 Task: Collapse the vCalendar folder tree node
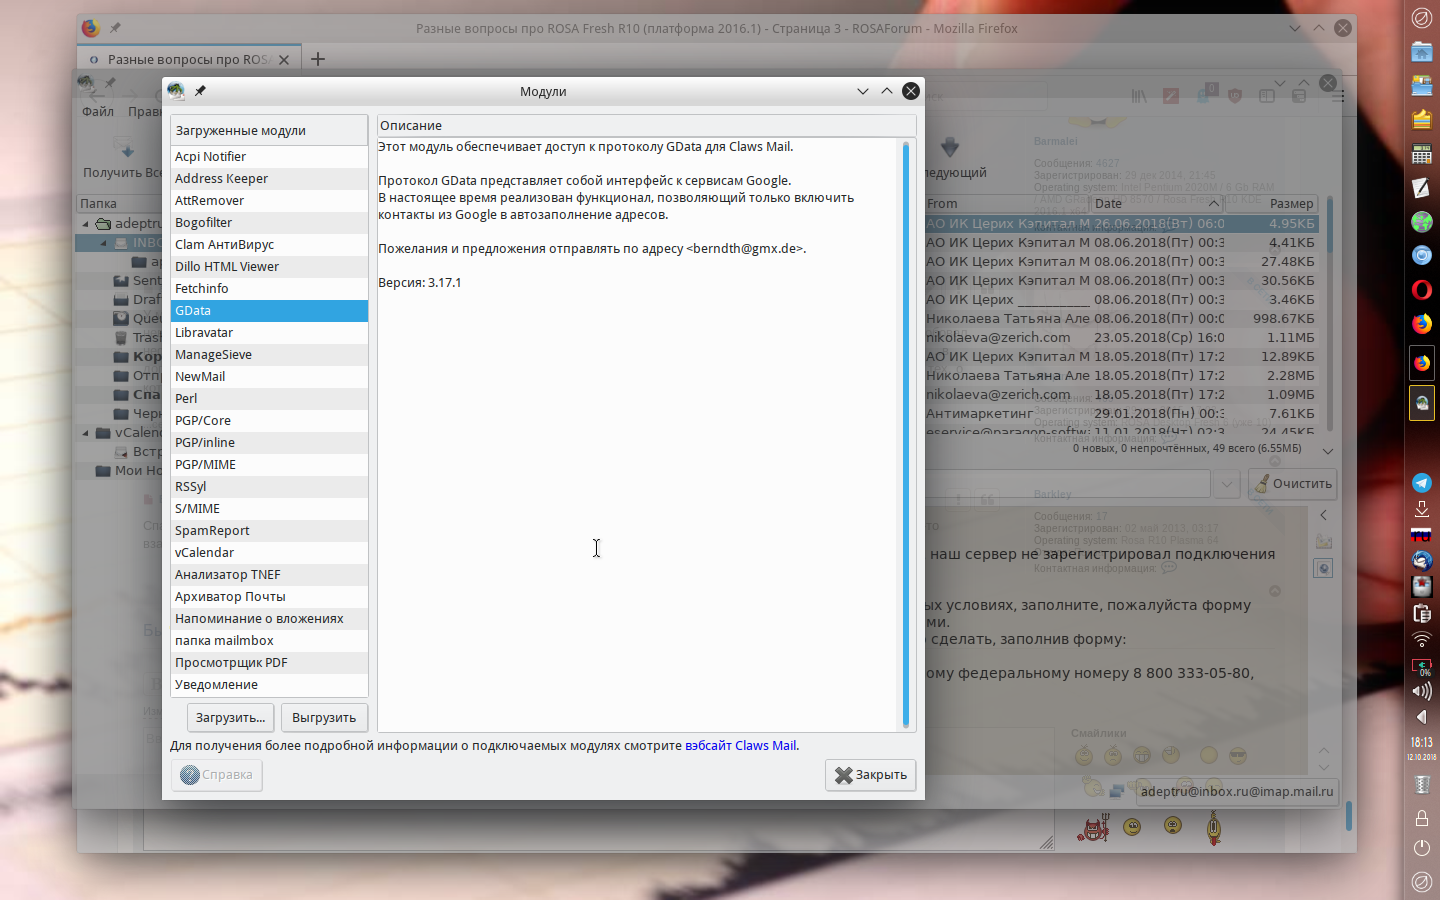tap(85, 433)
